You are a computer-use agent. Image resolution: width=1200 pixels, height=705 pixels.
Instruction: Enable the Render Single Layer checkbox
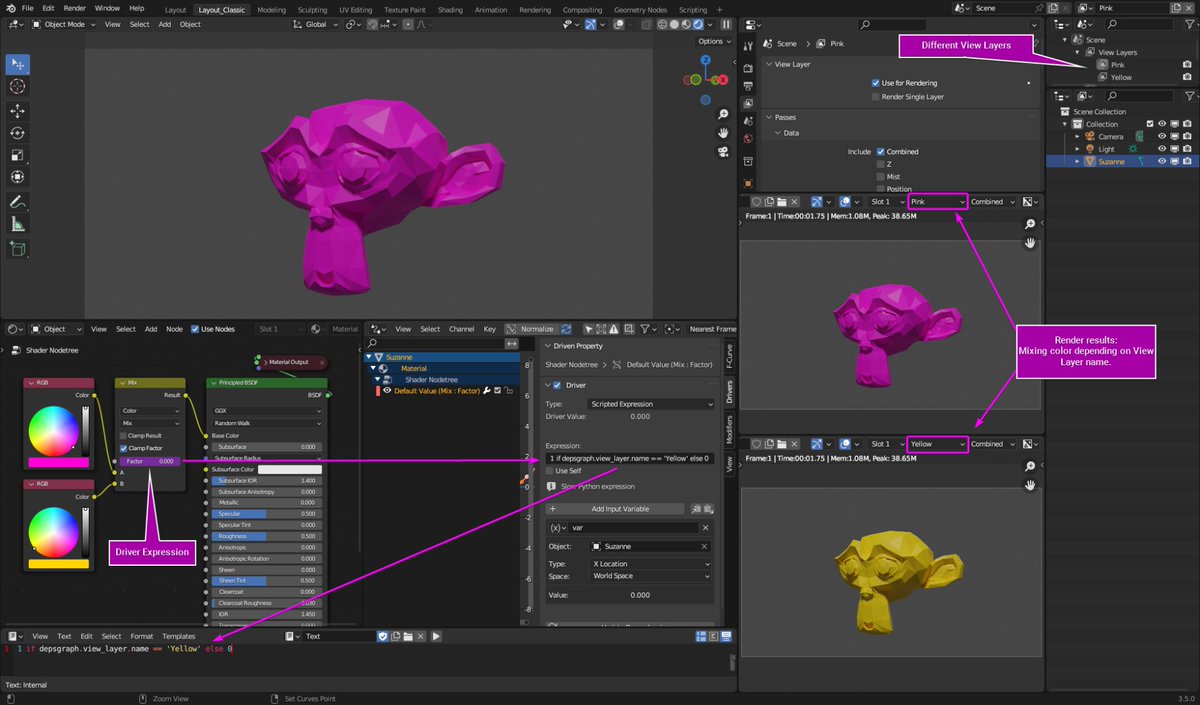875,96
